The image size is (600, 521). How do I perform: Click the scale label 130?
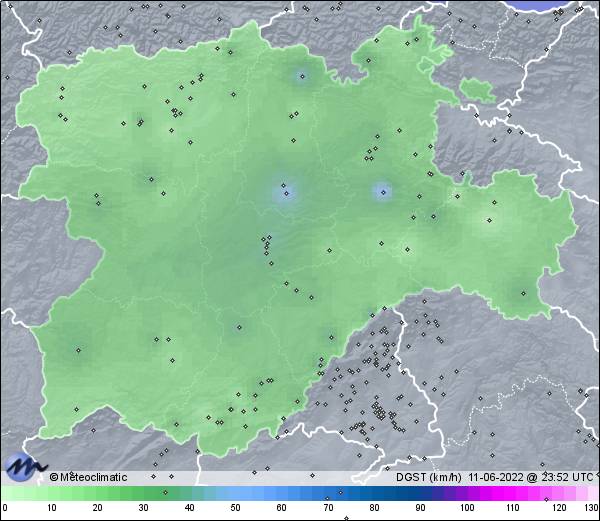click(592, 508)
